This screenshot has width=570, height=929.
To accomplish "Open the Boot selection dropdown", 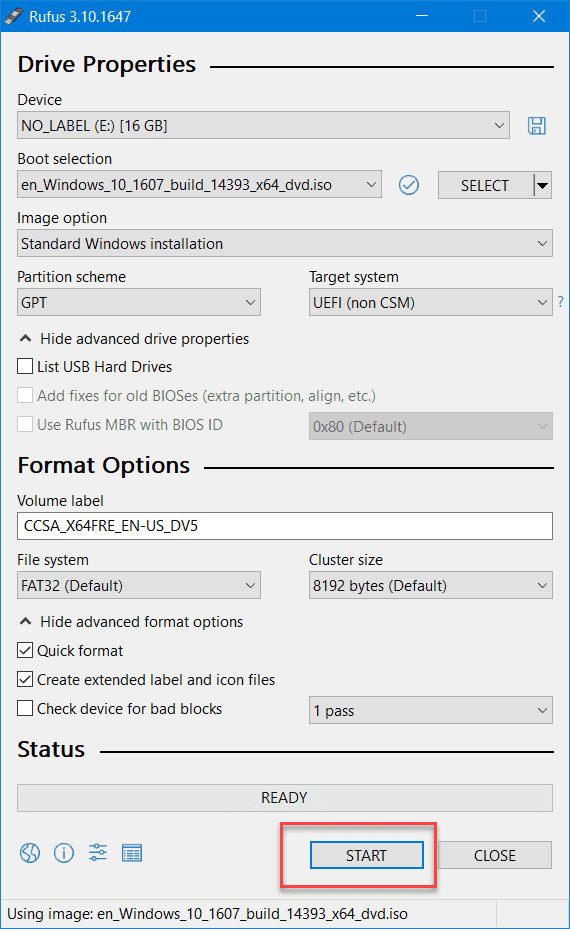I will coord(199,184).
